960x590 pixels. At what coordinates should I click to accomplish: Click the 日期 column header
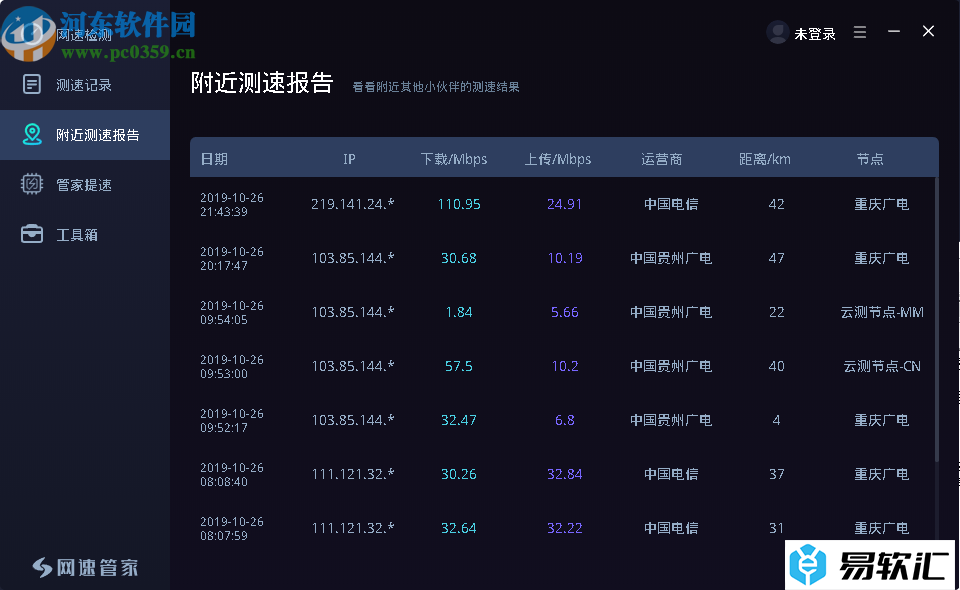(x=214, y=159)
